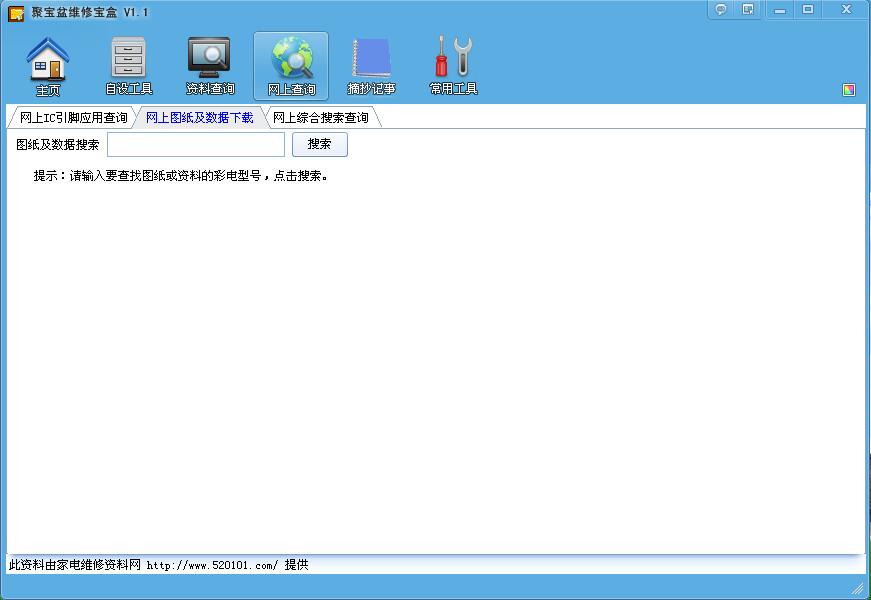The width and height of the screenshot is (871, 600).
Task: Click the title bar menu icon beside chat bubble
Action: (x=748, y=9)
